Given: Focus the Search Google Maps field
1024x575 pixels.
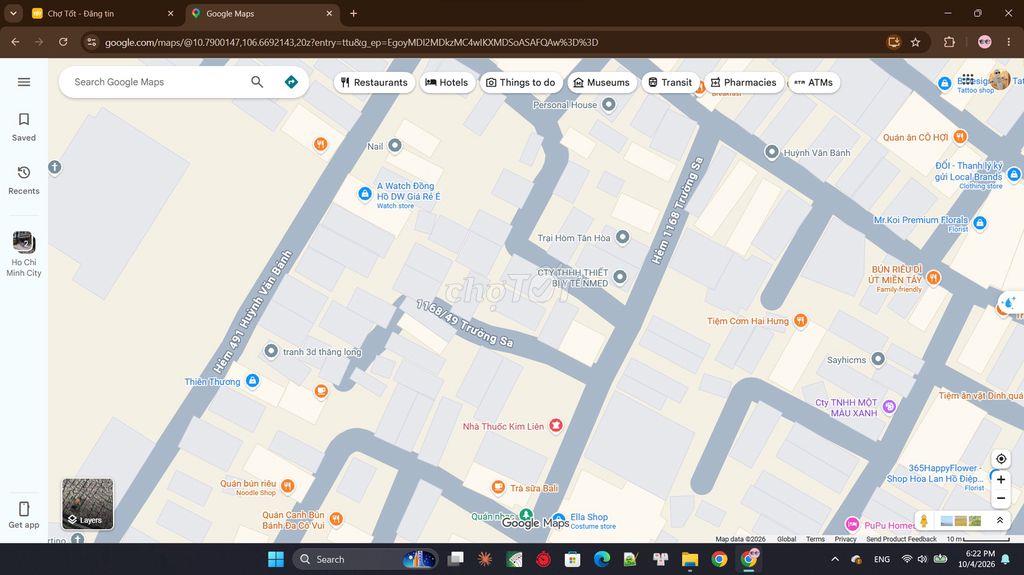Looking at the screenshot, I should [157, 82].
